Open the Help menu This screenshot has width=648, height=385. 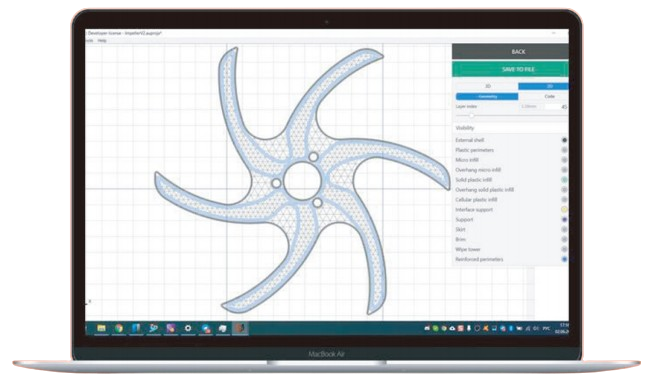102,40
